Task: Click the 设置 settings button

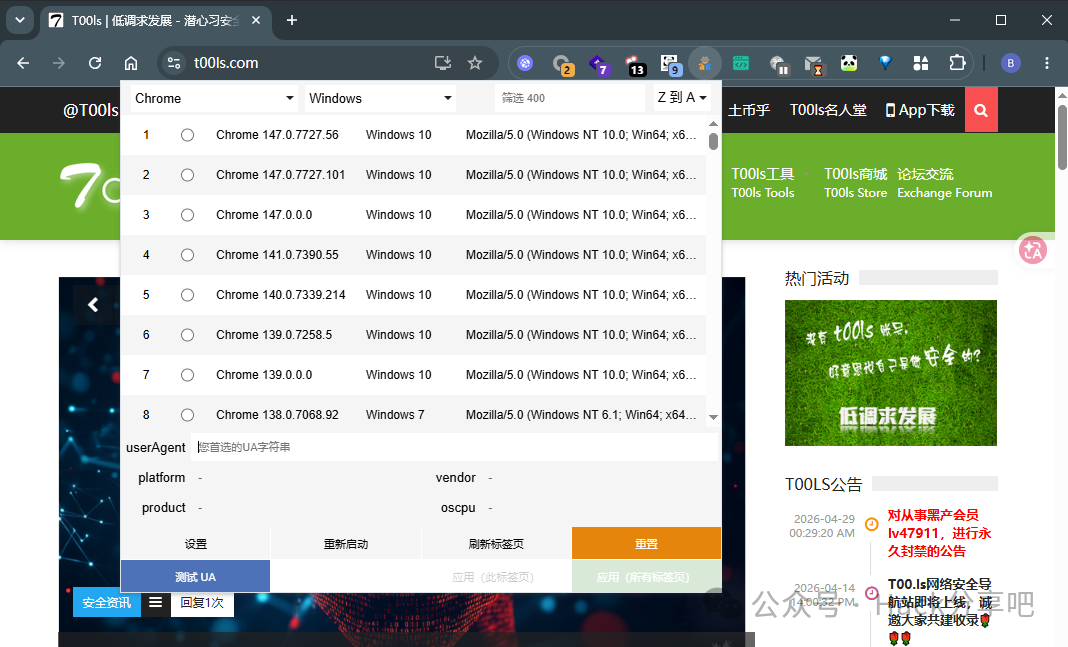Action: (195, 543)
